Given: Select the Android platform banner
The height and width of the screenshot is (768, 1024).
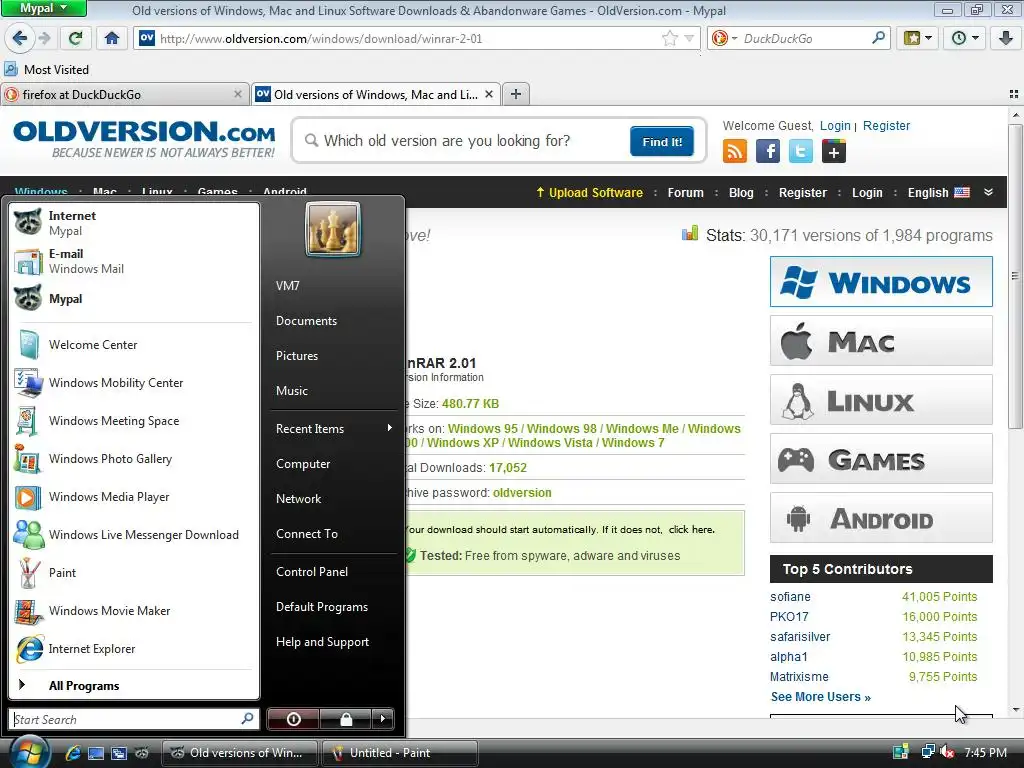Looking at the screenshot, I should coord(881,518).
